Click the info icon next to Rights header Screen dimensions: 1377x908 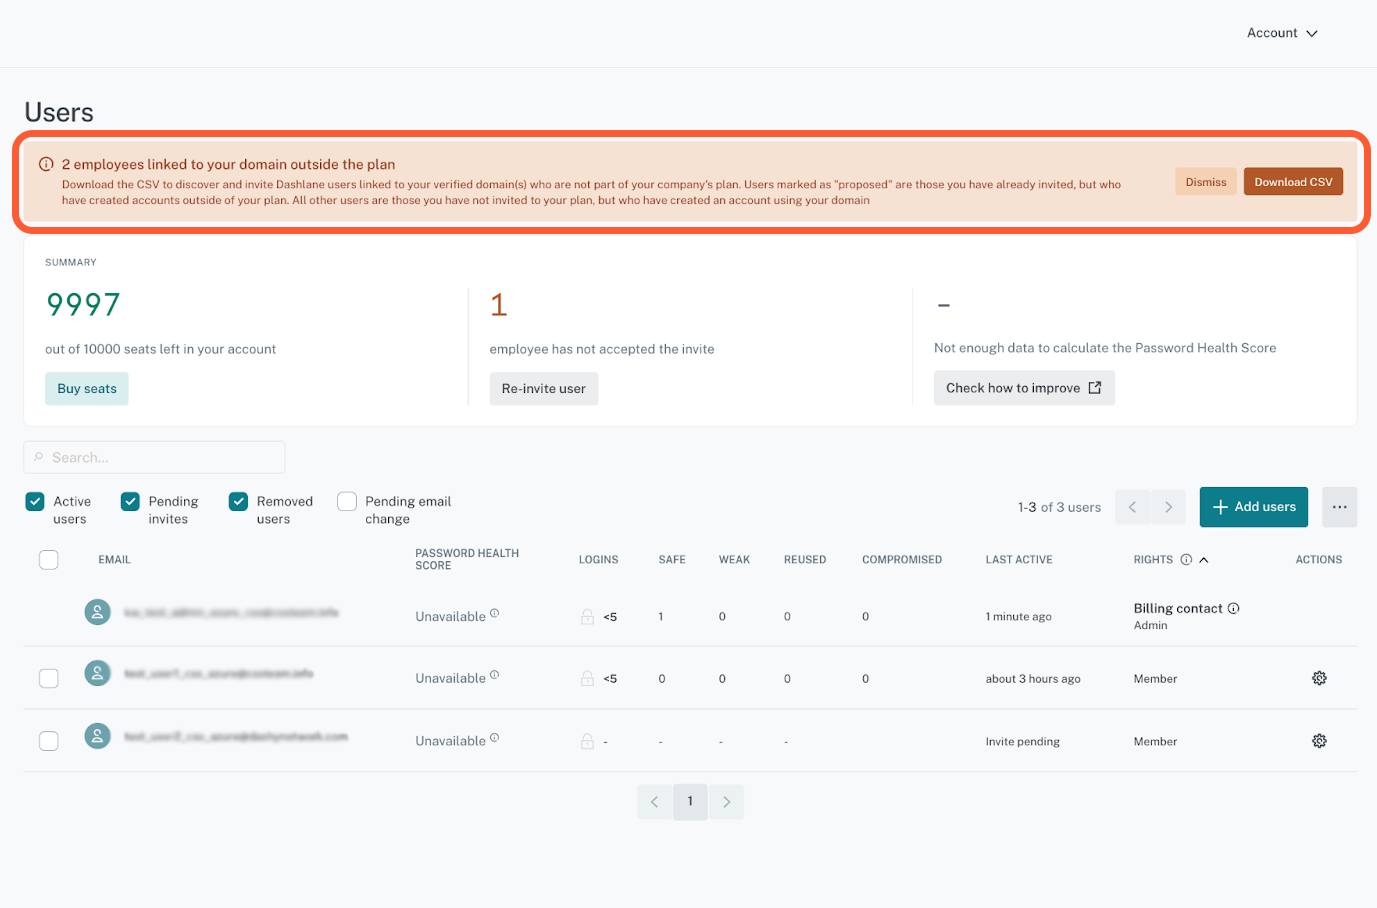[1186, 560]
